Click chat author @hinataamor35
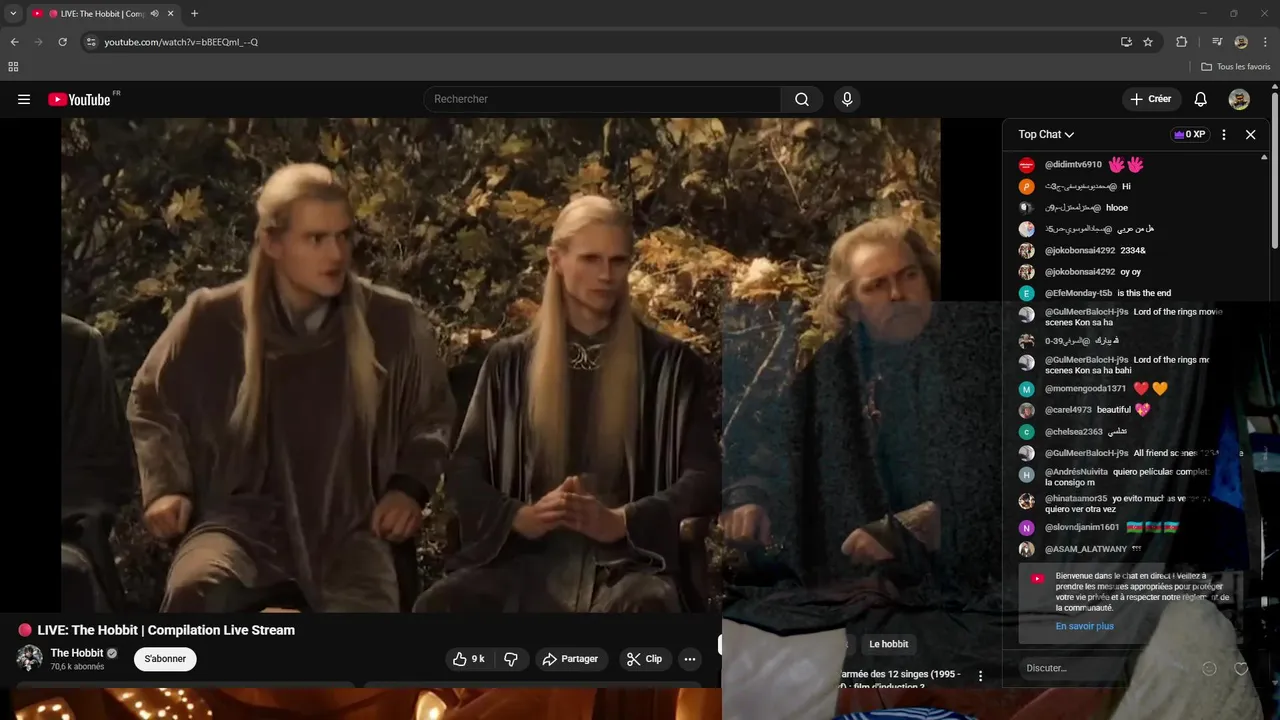 click(1076, 498)
